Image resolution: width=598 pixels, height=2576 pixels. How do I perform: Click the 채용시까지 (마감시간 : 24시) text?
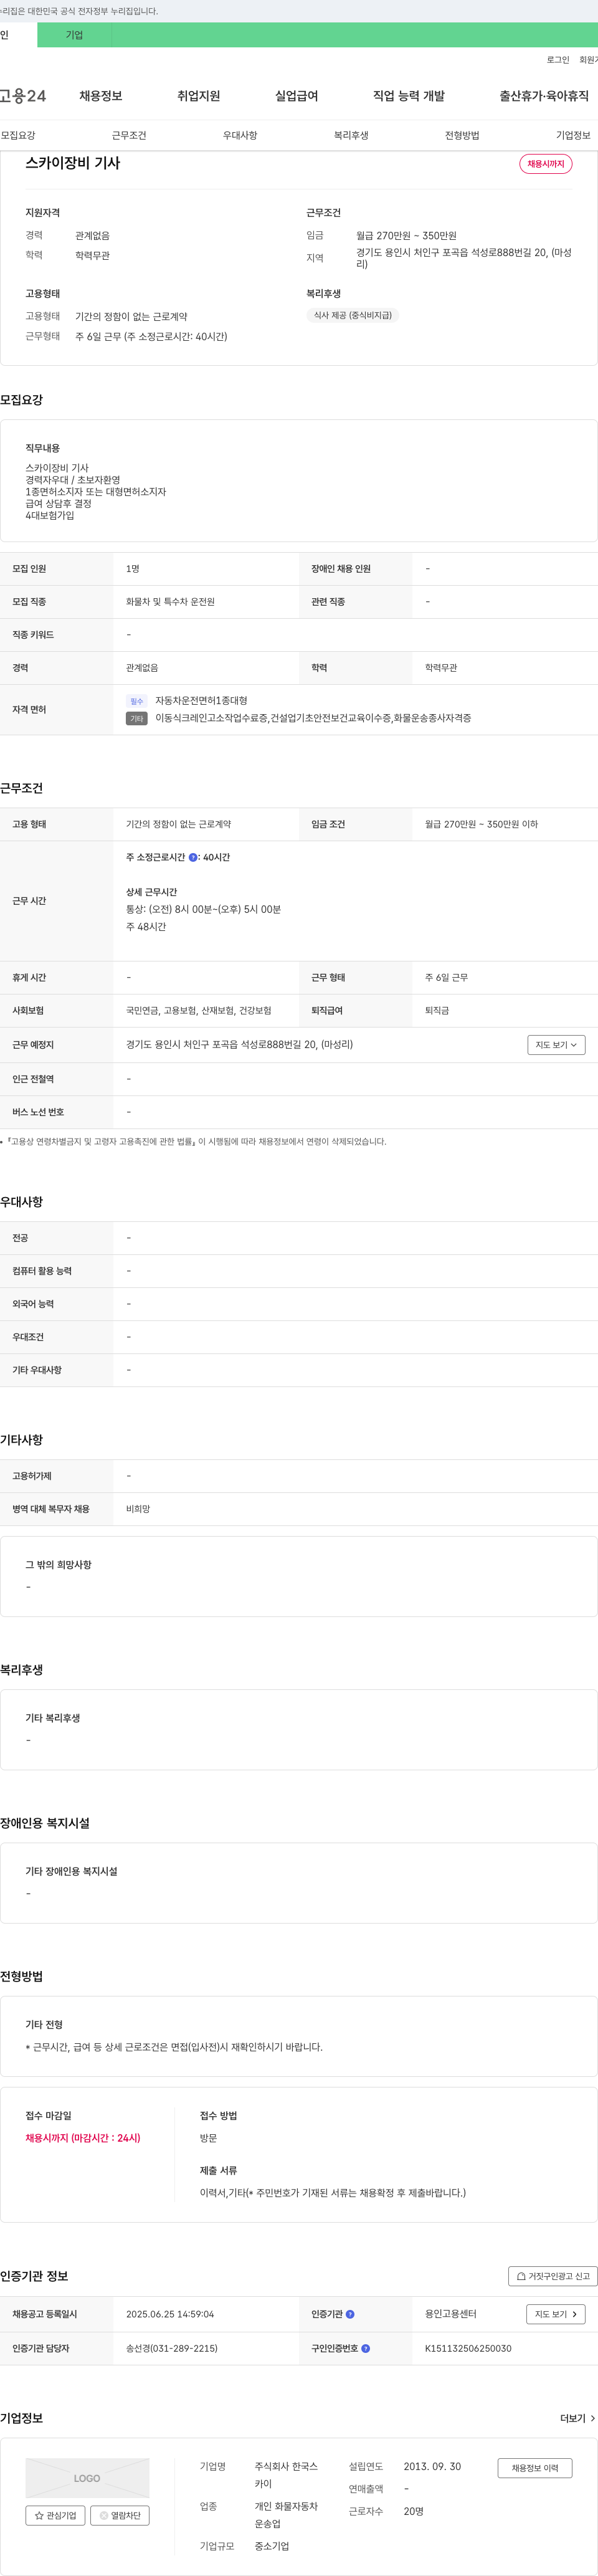[83, 2138]
